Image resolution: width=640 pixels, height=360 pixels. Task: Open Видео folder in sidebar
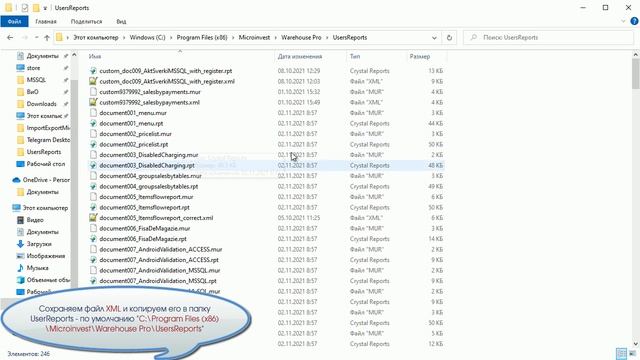[35, 220]
